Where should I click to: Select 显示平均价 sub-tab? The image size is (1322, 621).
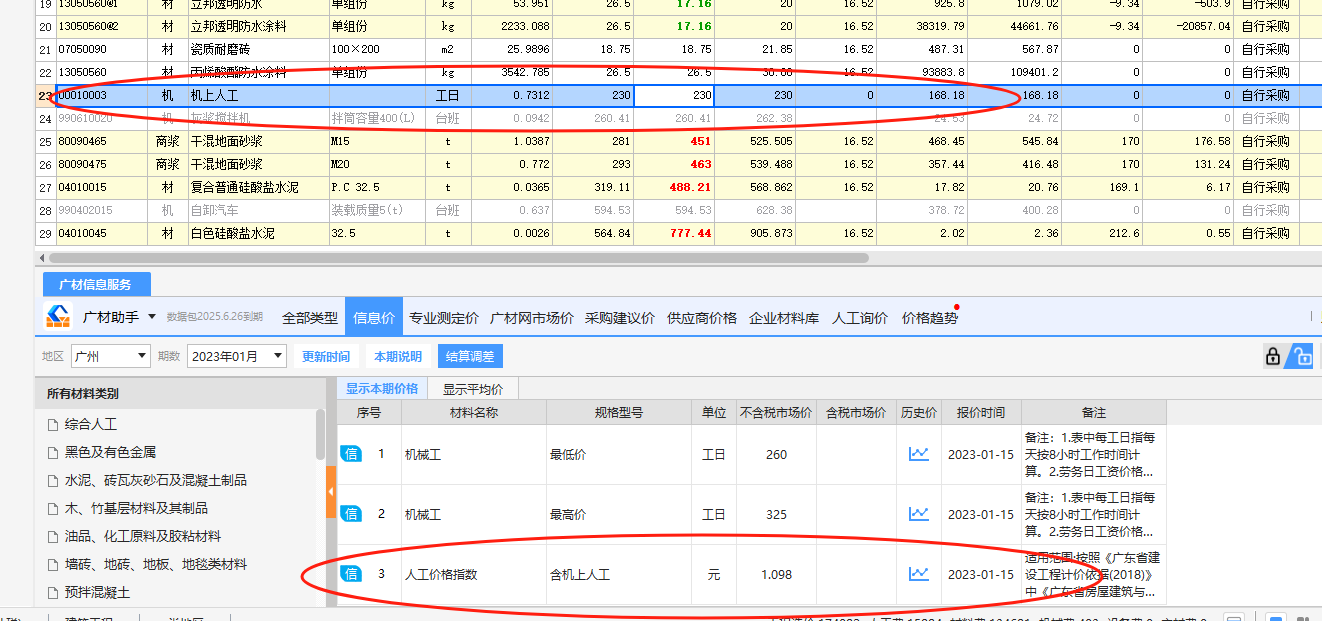pos(473,389)
